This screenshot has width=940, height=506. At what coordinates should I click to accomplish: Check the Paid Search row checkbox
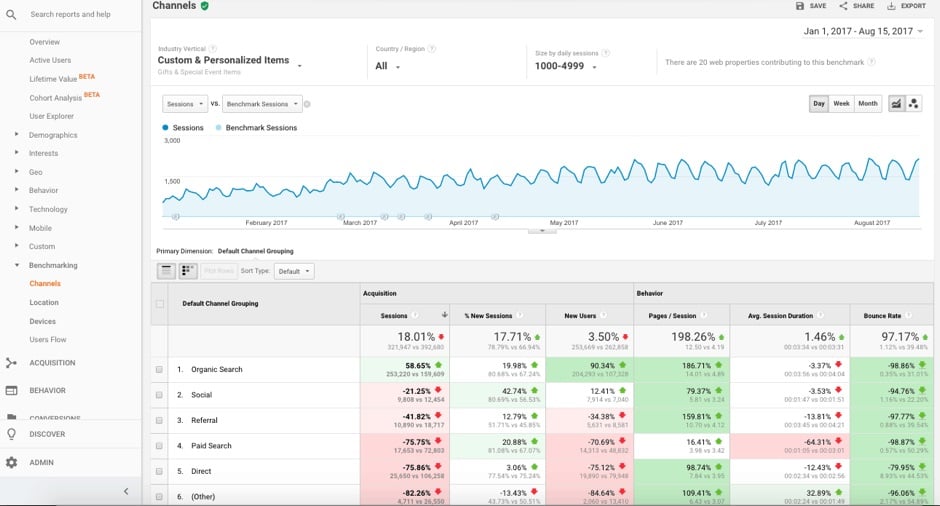pos(159,445)
